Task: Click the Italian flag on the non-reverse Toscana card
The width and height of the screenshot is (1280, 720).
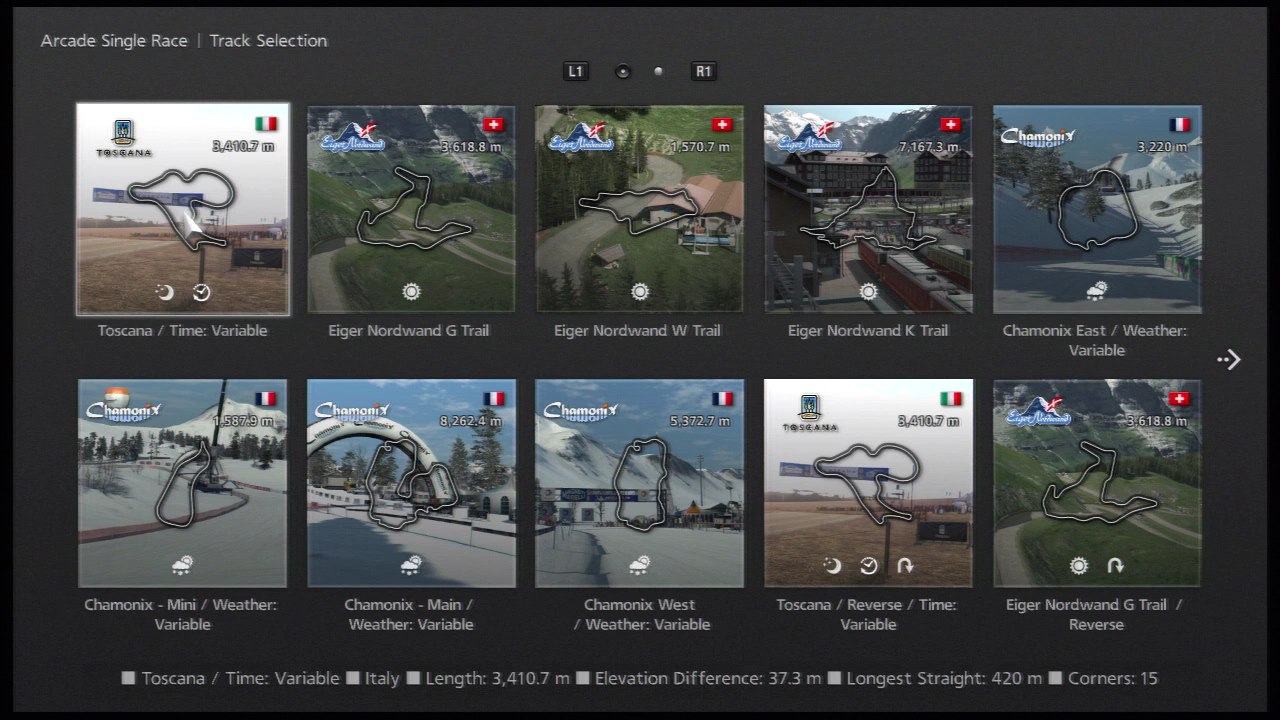Action: [266, 125]
